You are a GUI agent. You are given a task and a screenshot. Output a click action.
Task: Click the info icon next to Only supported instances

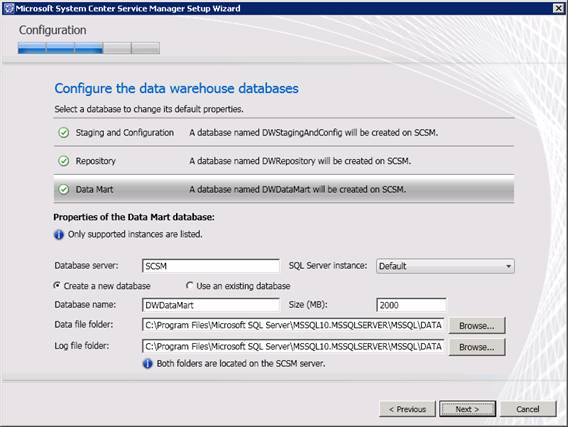[59, 235]
